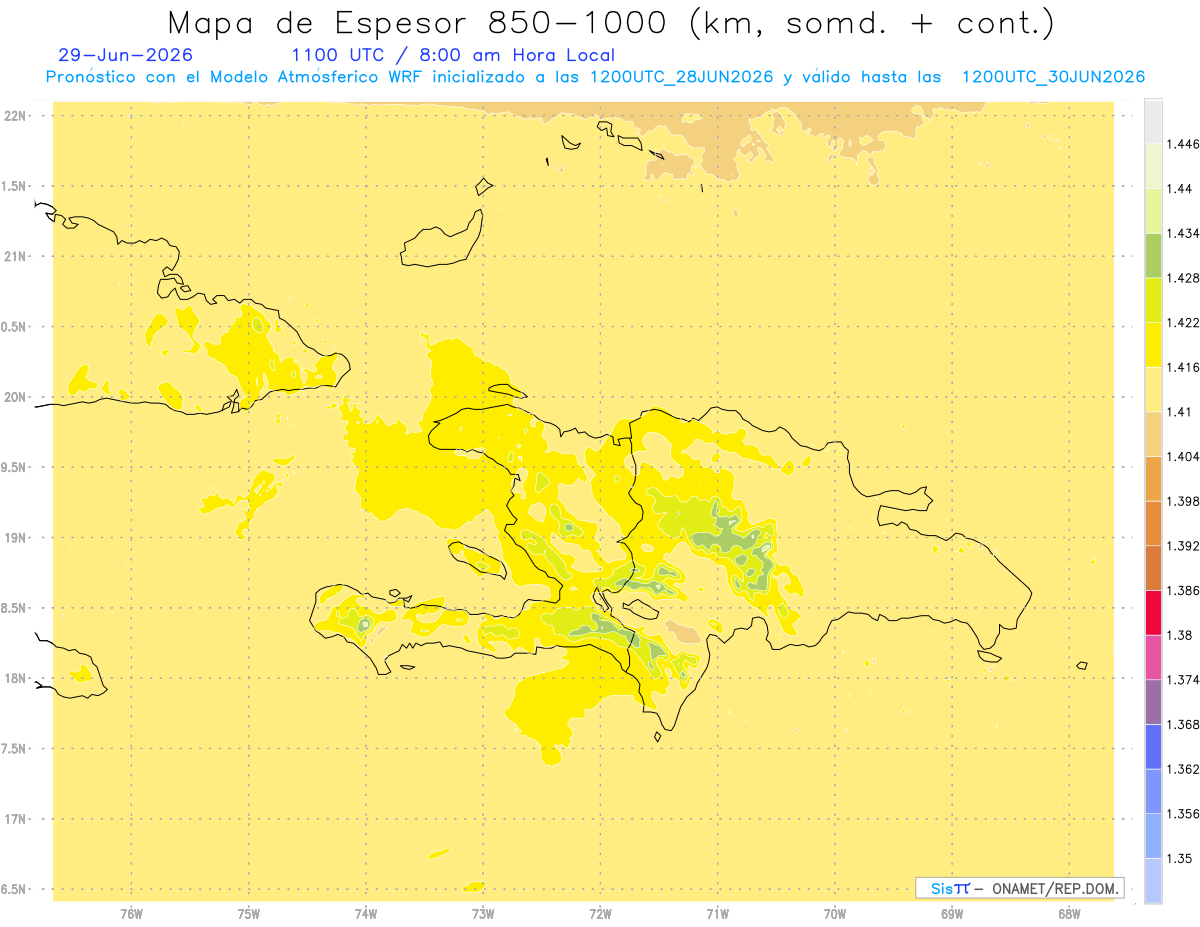Click the yellow-green legend swatch between 1.422 and 1.428
1200x927 pixels.
[x=1153, y=300]
